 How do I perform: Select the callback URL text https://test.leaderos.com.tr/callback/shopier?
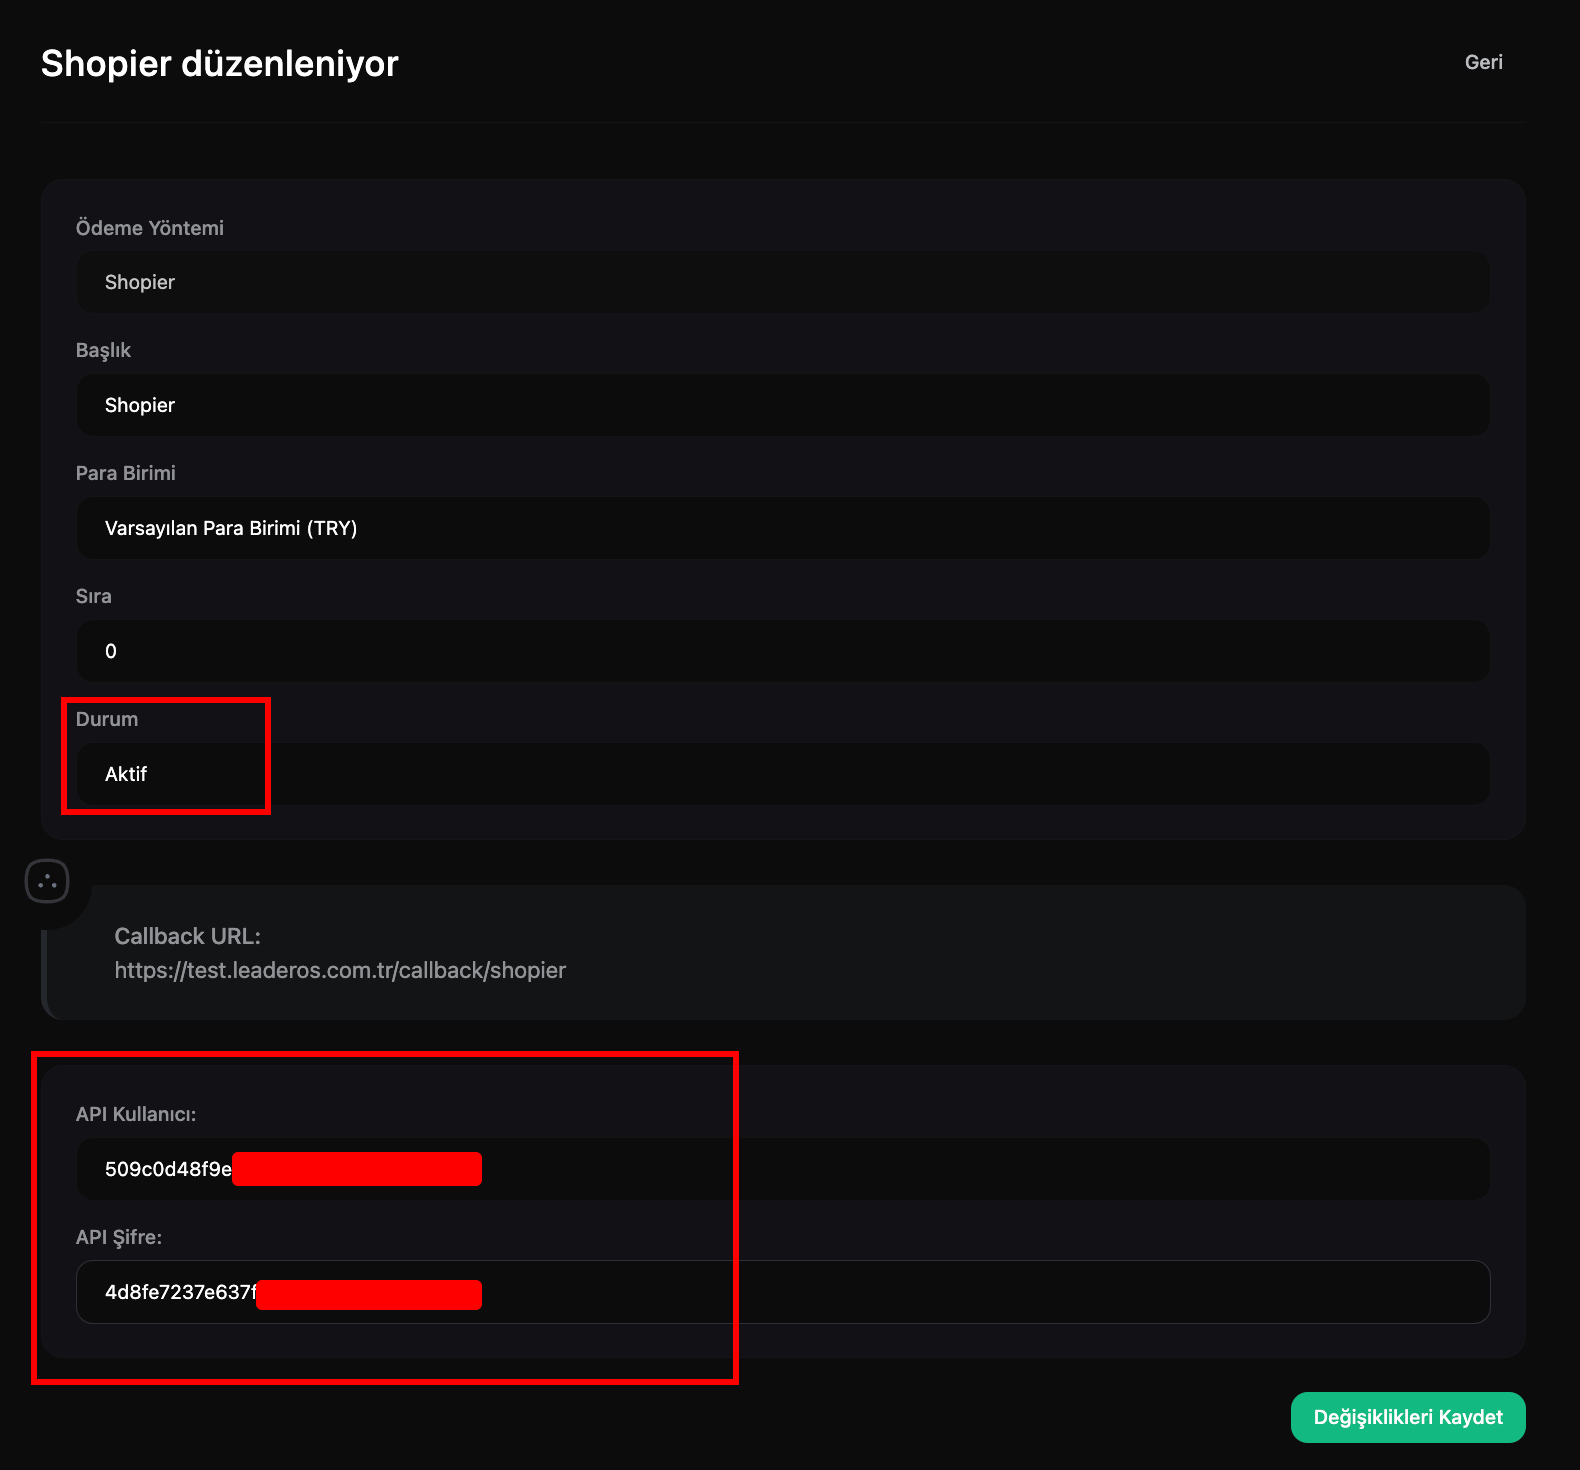click(x=340, y=970)
